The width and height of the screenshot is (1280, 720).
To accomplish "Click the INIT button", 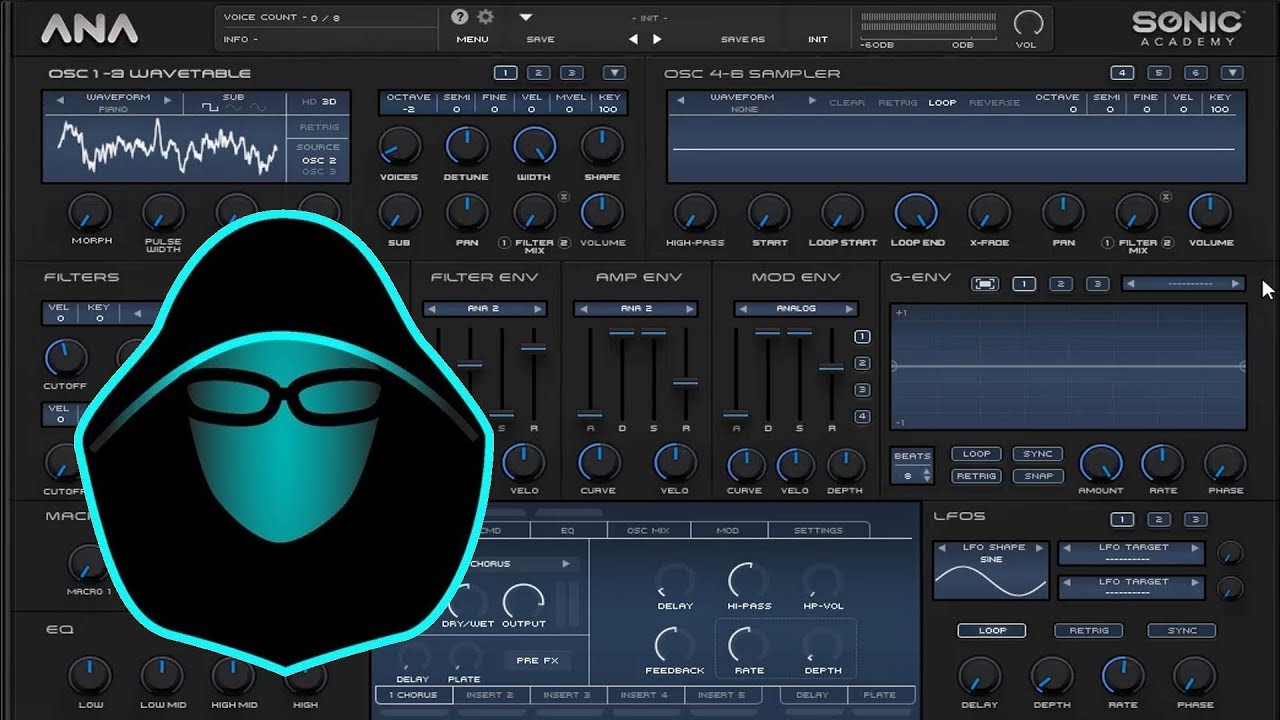I will point(818,39).
